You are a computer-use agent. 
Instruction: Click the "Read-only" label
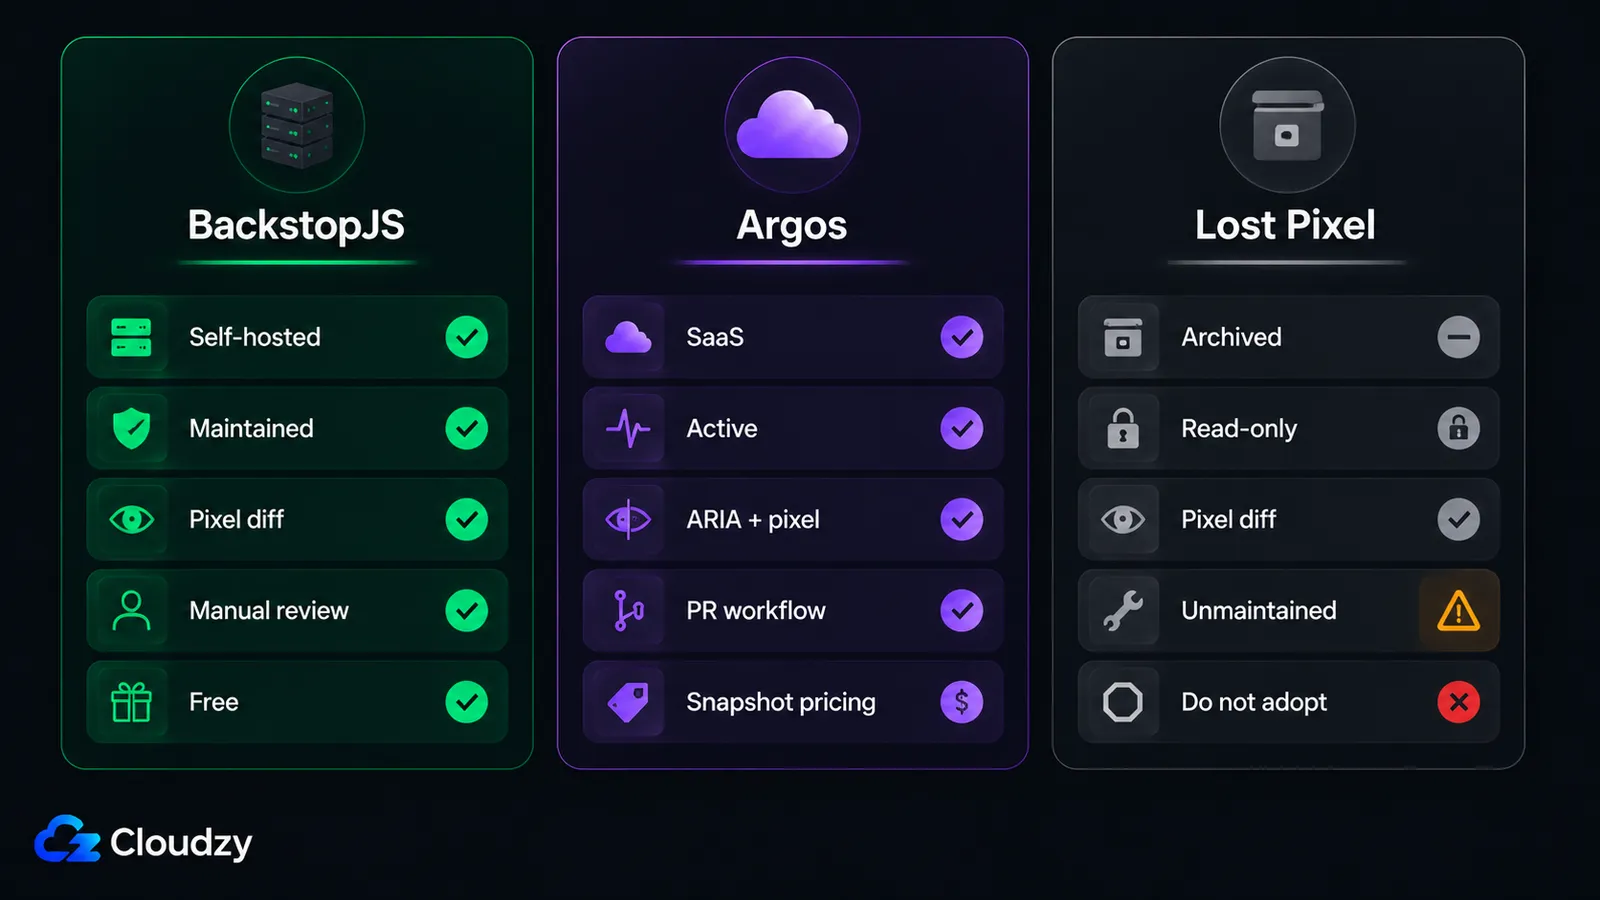(1239, 428)
